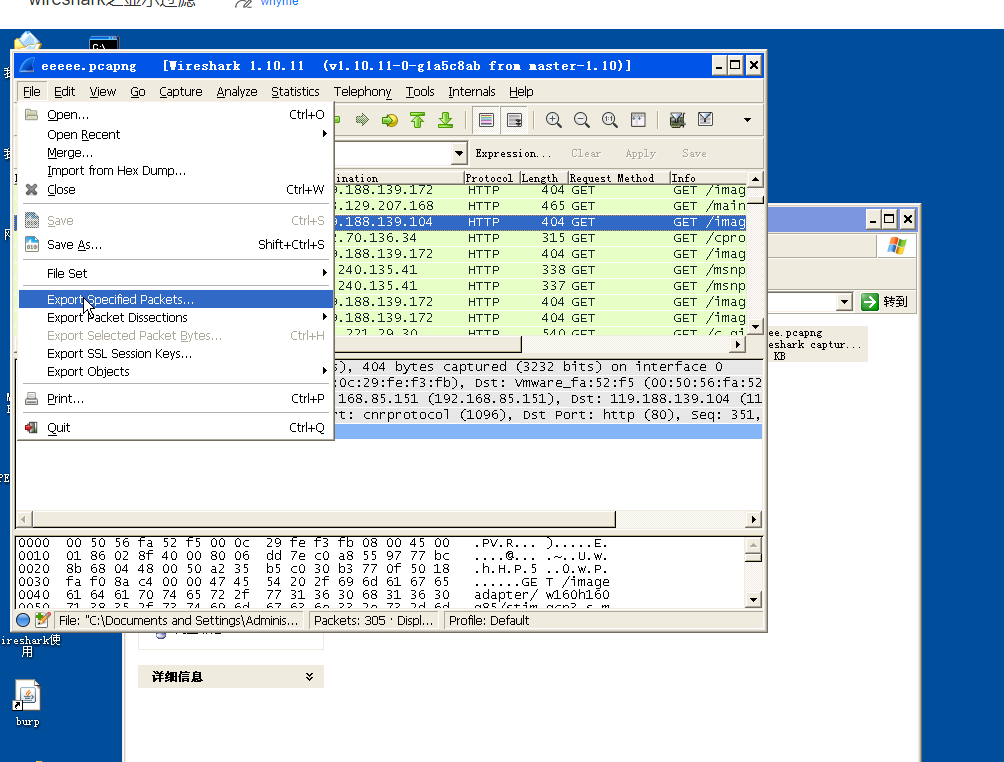
Task: Sort by Request Method column header
Action: point(618,178)
